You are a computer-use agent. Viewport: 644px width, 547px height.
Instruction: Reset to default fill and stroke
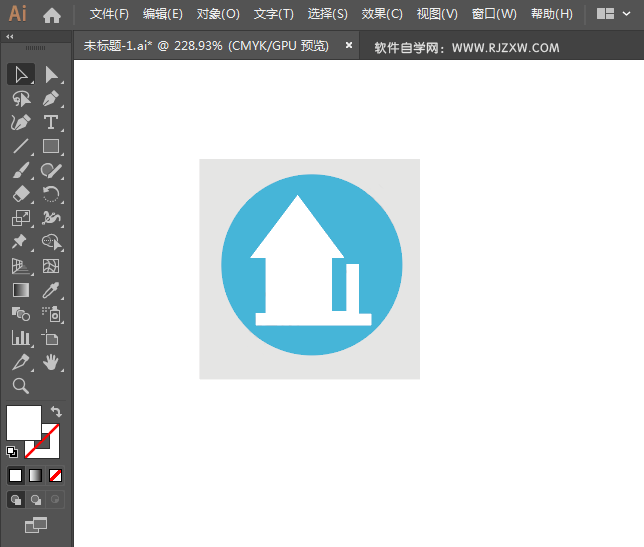12,452
